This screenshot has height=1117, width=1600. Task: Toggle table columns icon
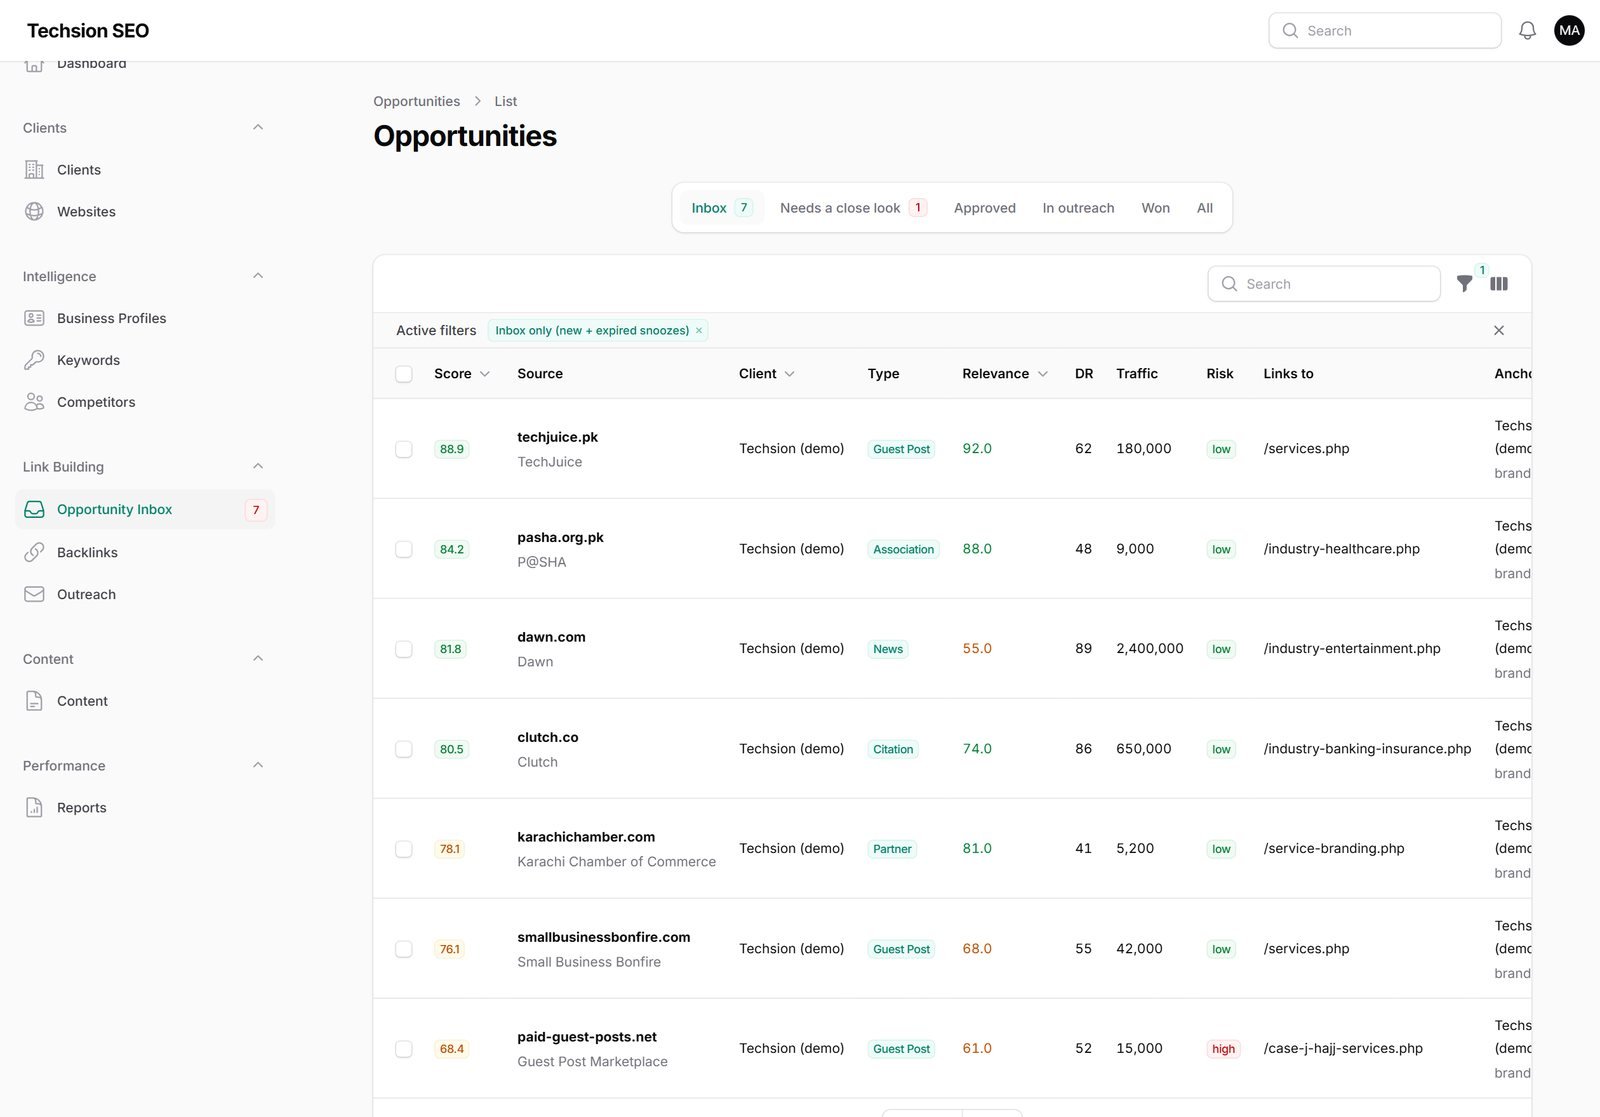(1499, 284)
